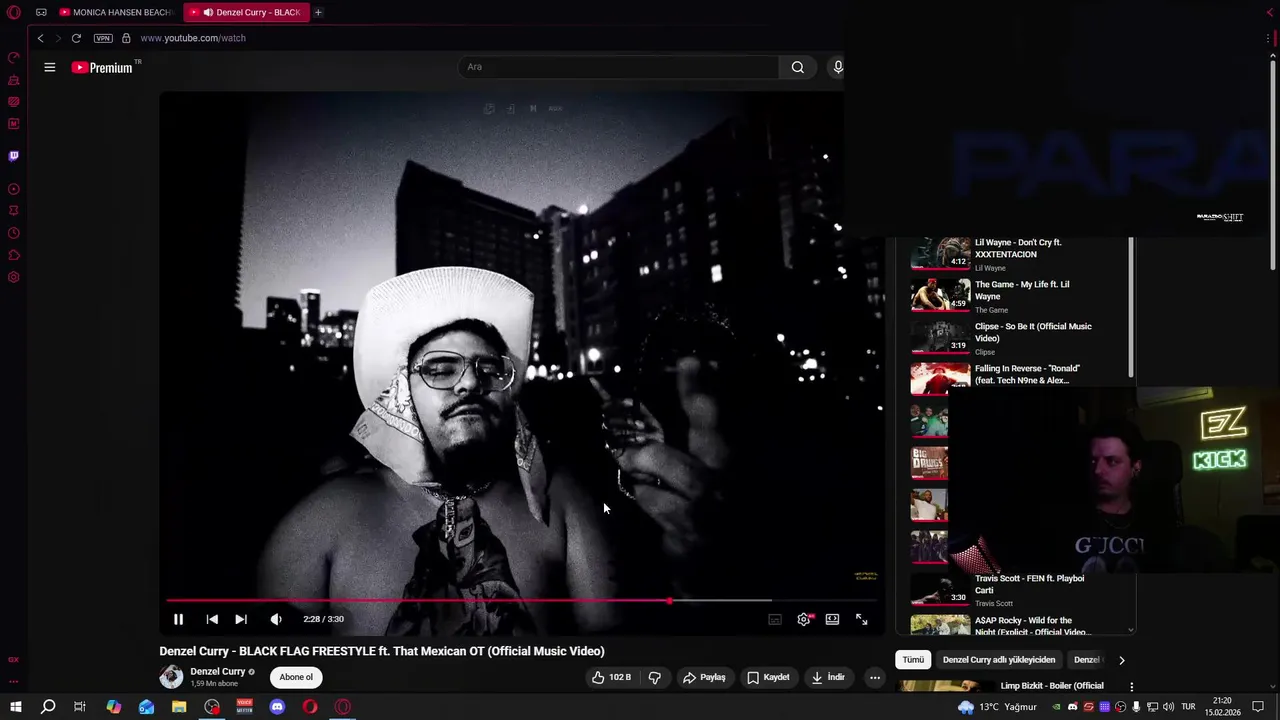Open the Denzel Curry channel avatar

pos(171,677)
